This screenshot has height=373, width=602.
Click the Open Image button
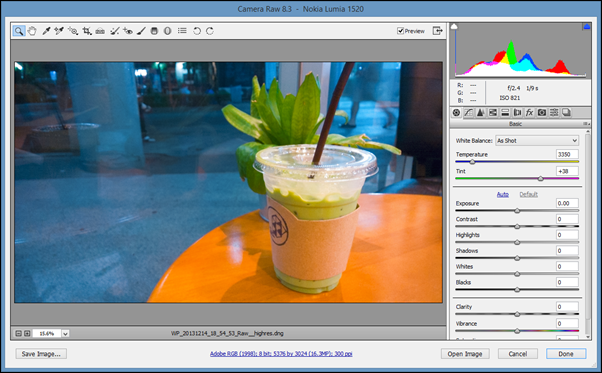(465, 354)
